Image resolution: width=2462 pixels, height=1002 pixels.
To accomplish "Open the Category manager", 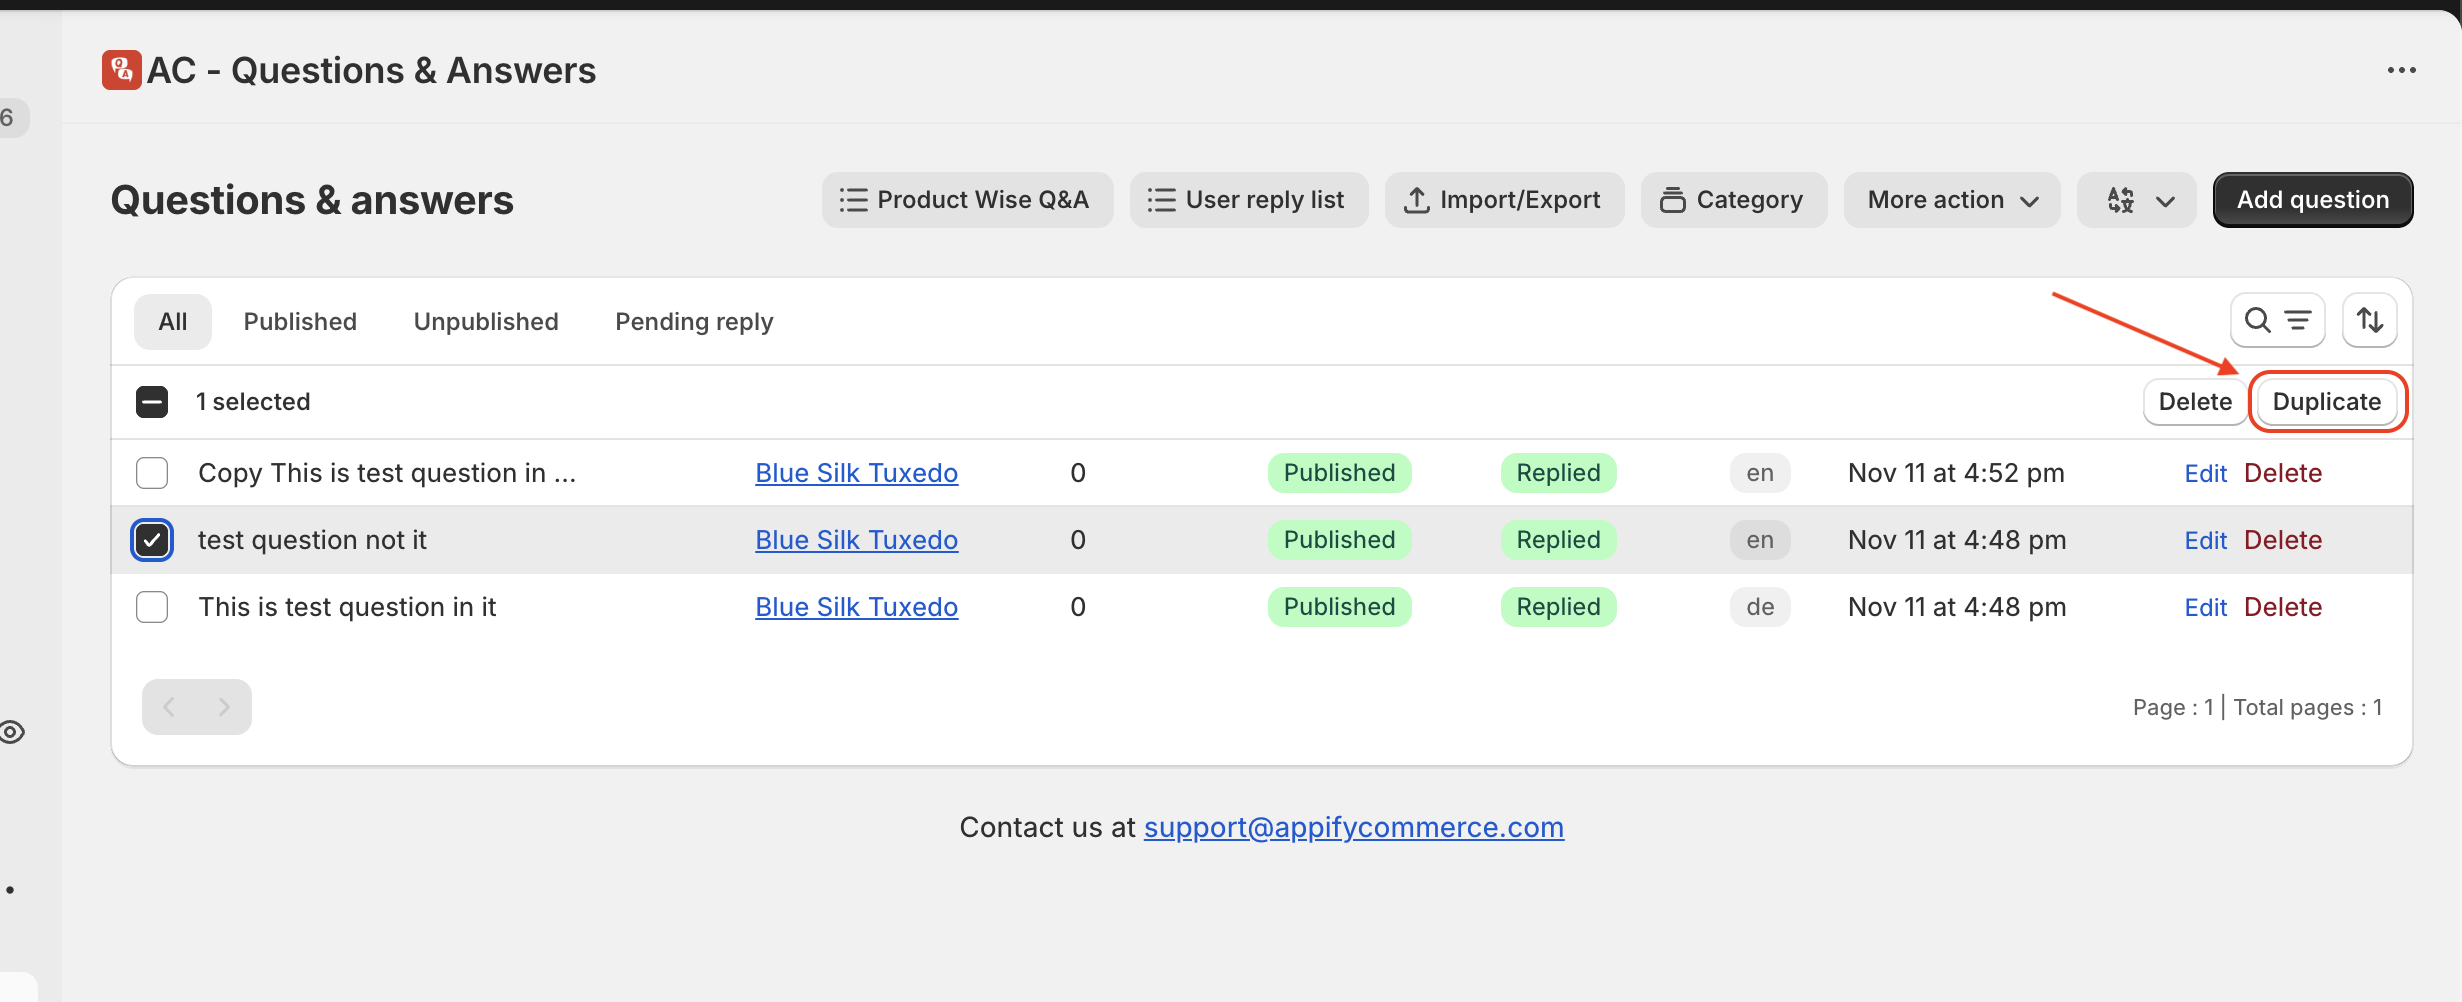I will pos(1733,200).
